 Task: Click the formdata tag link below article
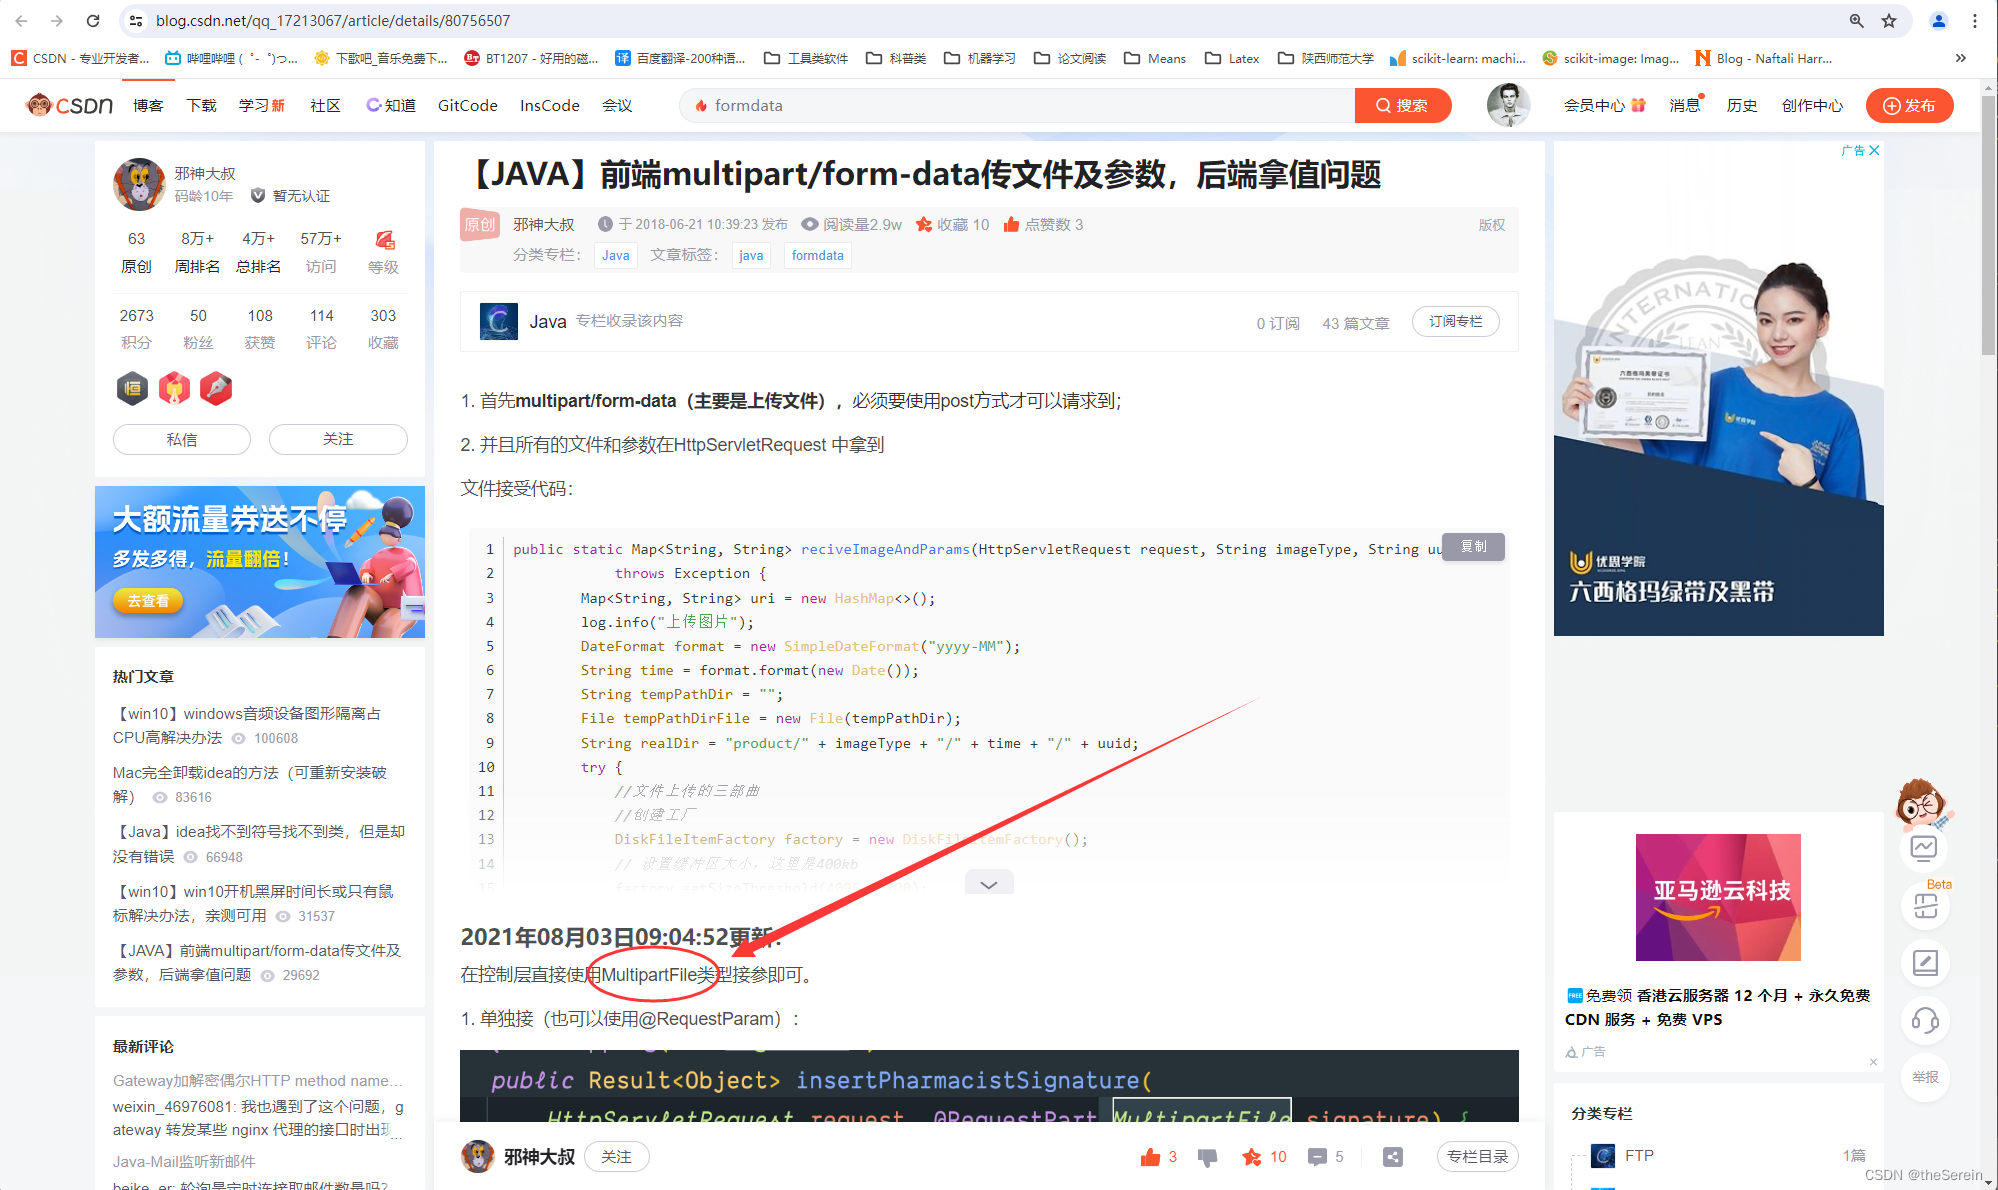click(x=816, y=256)
